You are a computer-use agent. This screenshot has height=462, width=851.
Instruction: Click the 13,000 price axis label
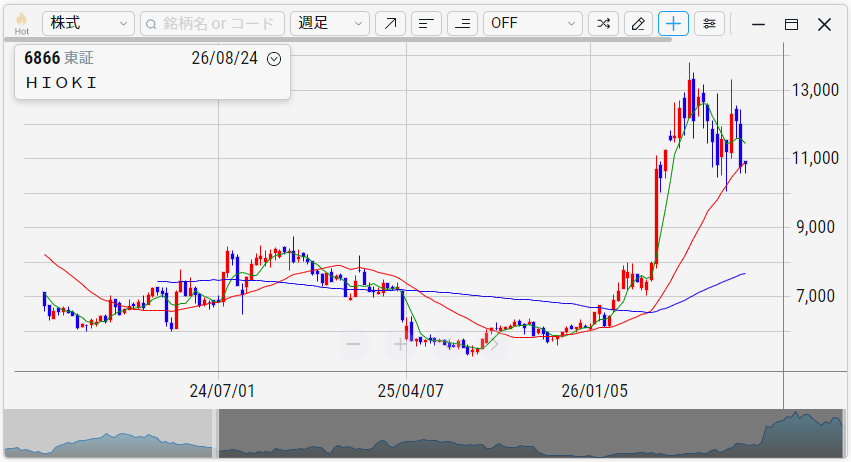[x=815, y=90]
